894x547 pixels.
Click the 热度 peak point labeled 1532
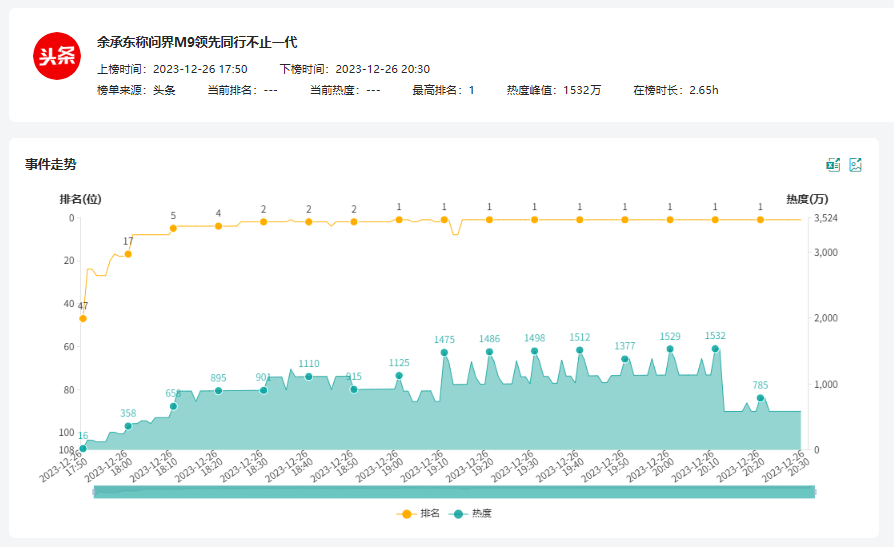click(715, 349)
